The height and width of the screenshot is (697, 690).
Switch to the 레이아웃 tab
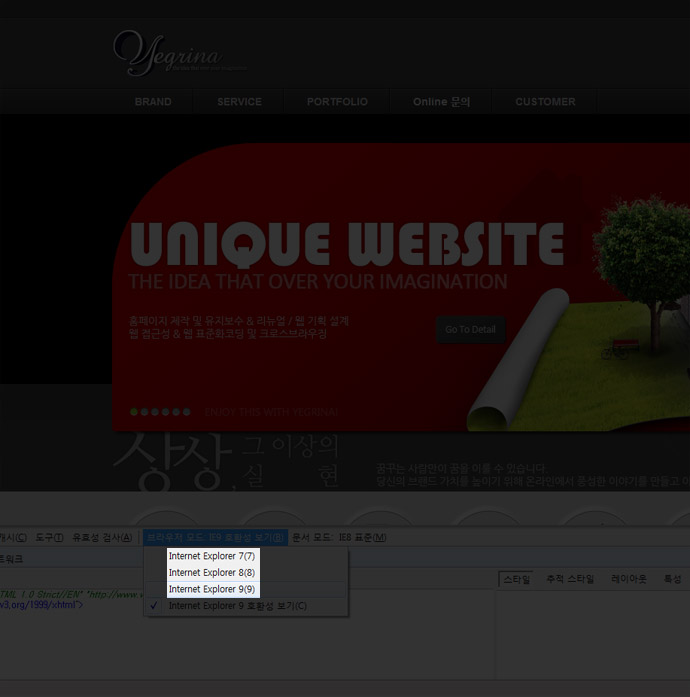(629, 579)
